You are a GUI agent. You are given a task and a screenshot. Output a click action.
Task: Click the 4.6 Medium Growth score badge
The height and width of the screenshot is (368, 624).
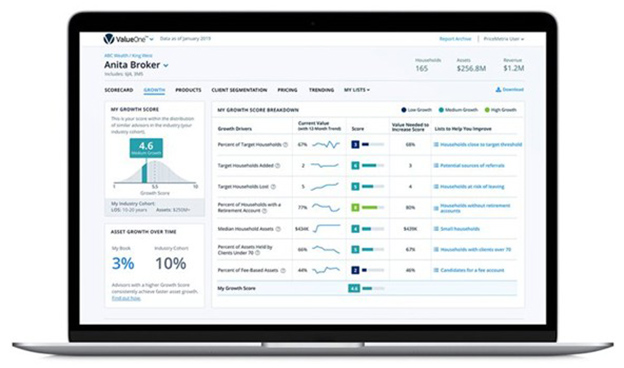146,148
